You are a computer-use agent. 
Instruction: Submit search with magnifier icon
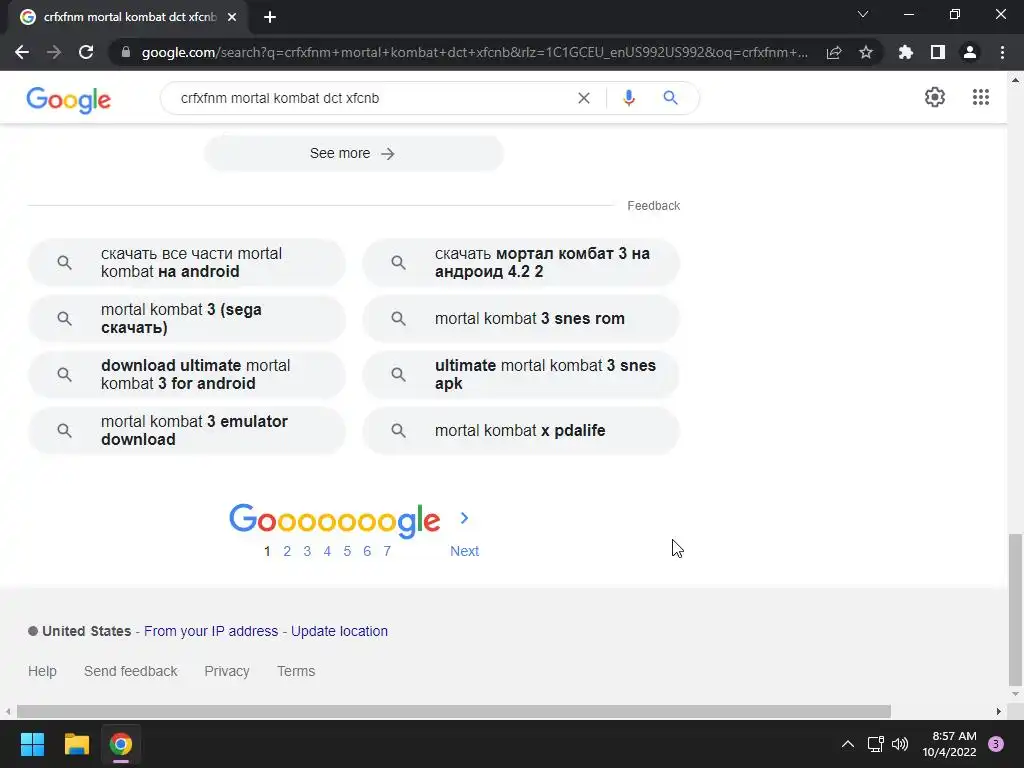[x=670, y=98]
